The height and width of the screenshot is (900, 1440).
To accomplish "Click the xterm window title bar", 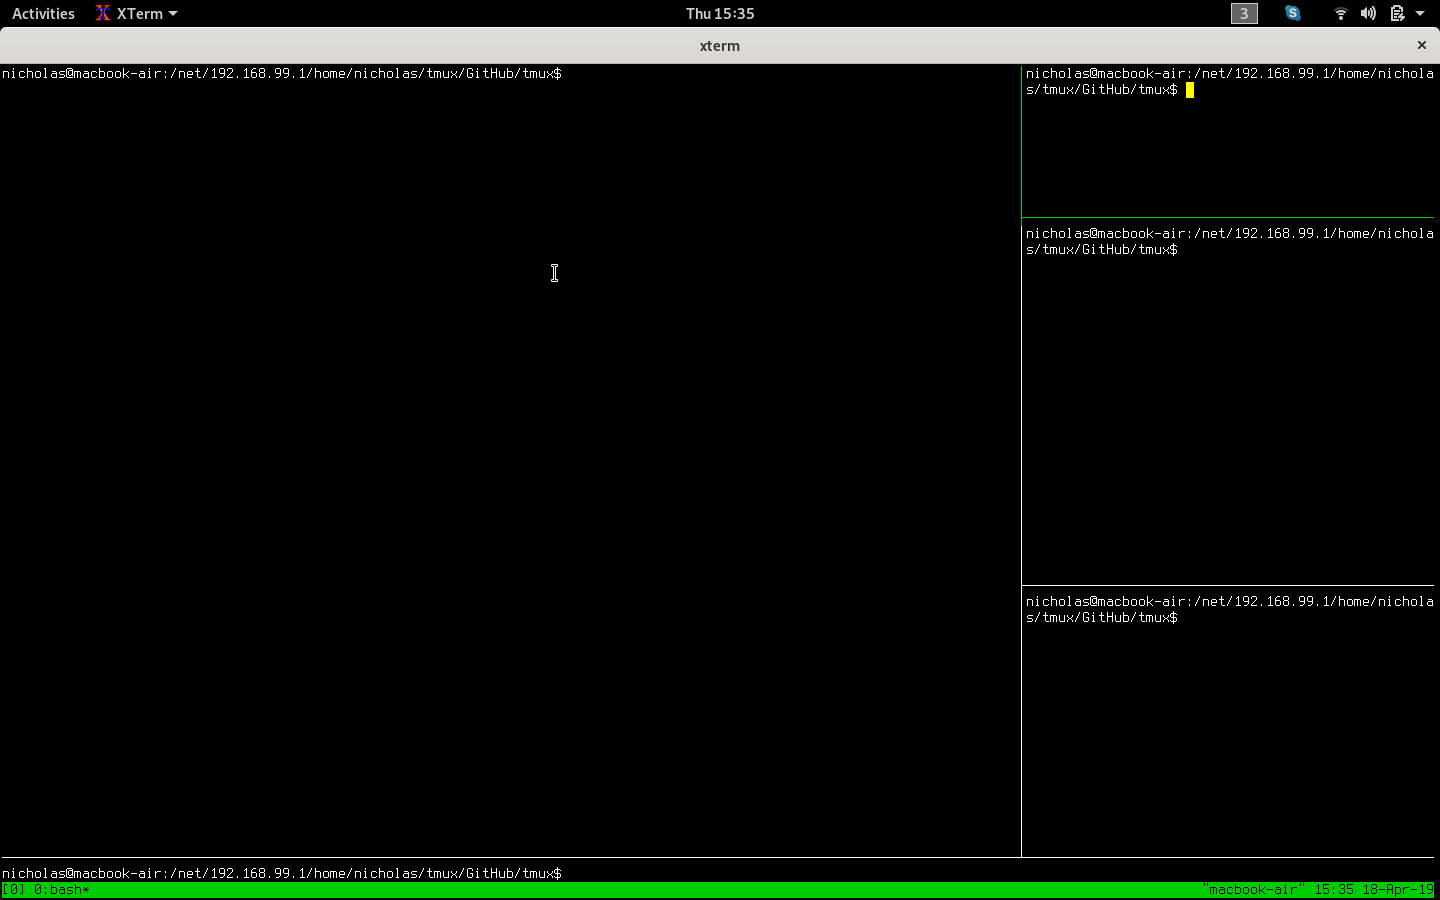I will (720, 45).
